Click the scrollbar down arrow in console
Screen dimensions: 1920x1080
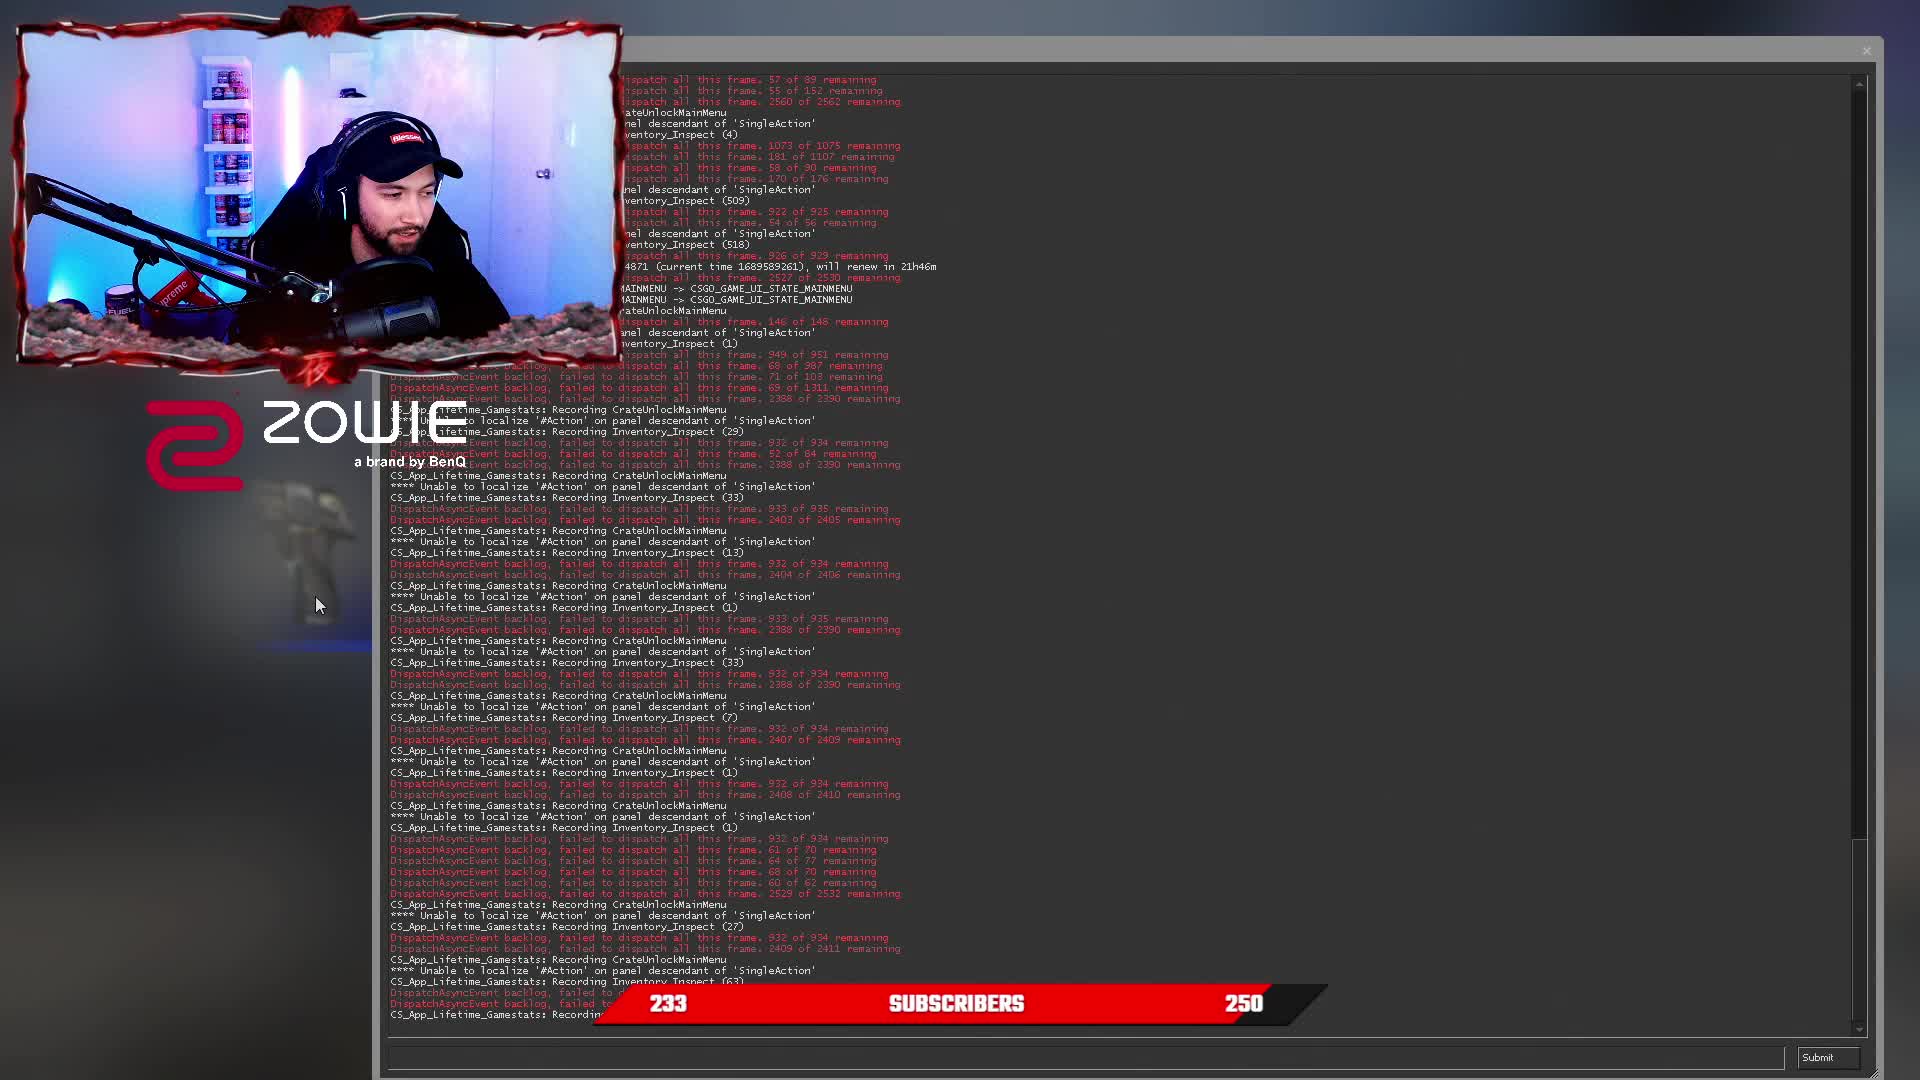tap(1859, 1028)
